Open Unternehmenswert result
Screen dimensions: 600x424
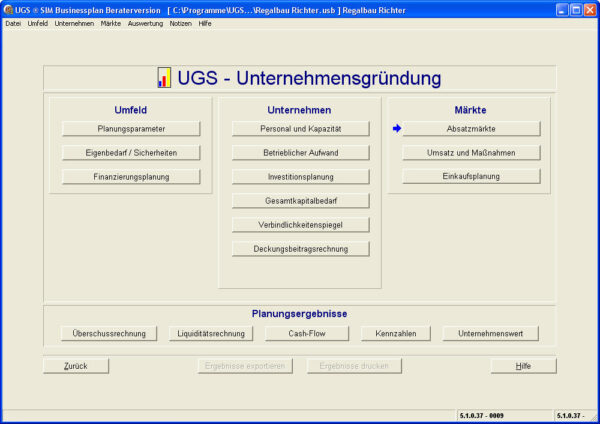[491, 333]
